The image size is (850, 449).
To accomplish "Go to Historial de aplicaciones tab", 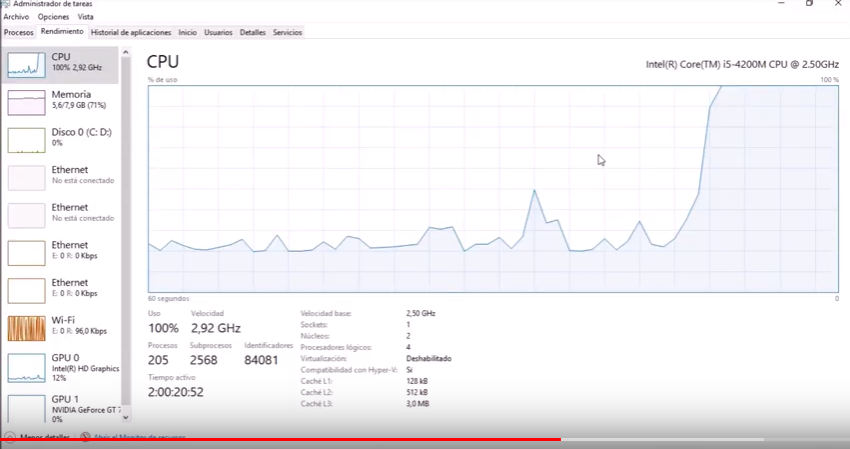I will point(131,32).
